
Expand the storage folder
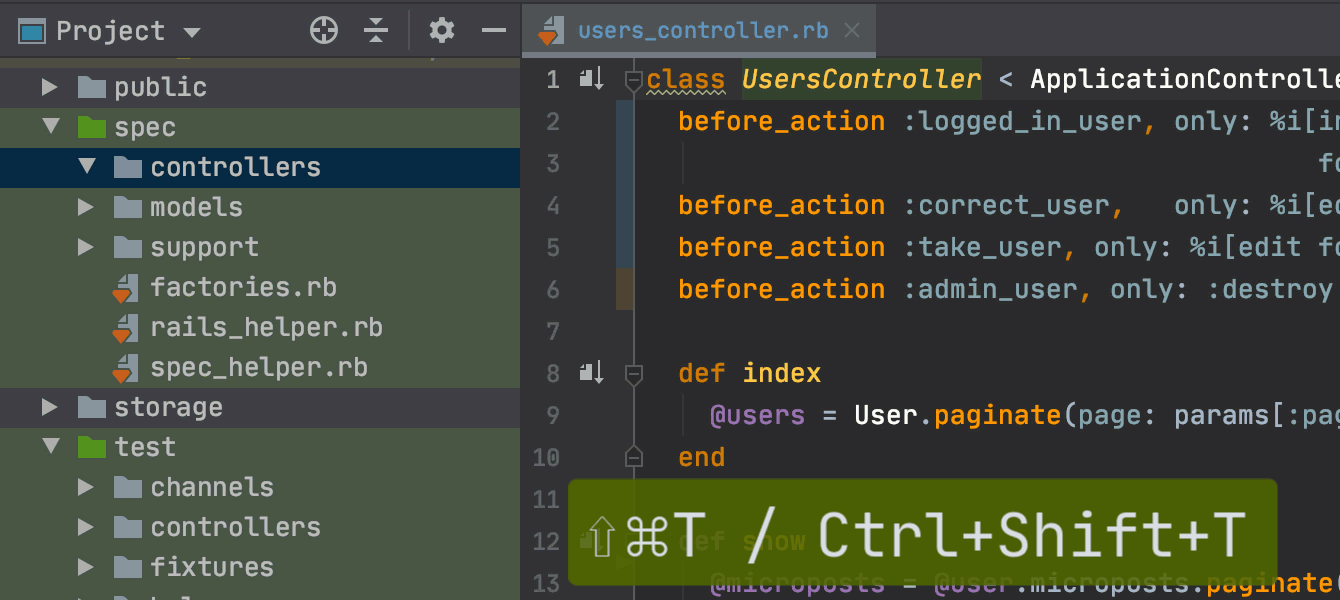point(50,407)
